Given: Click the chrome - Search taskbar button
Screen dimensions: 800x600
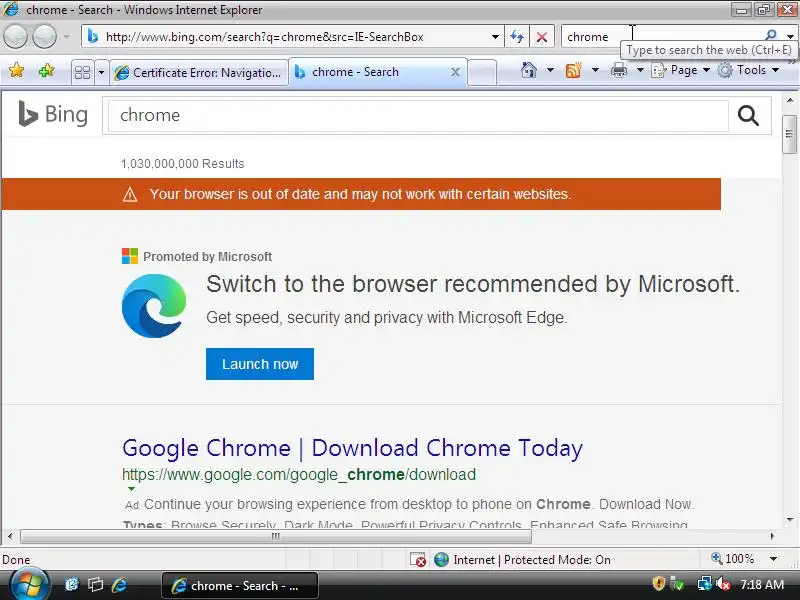Looking at the screenshot, I should coord(240,586).
